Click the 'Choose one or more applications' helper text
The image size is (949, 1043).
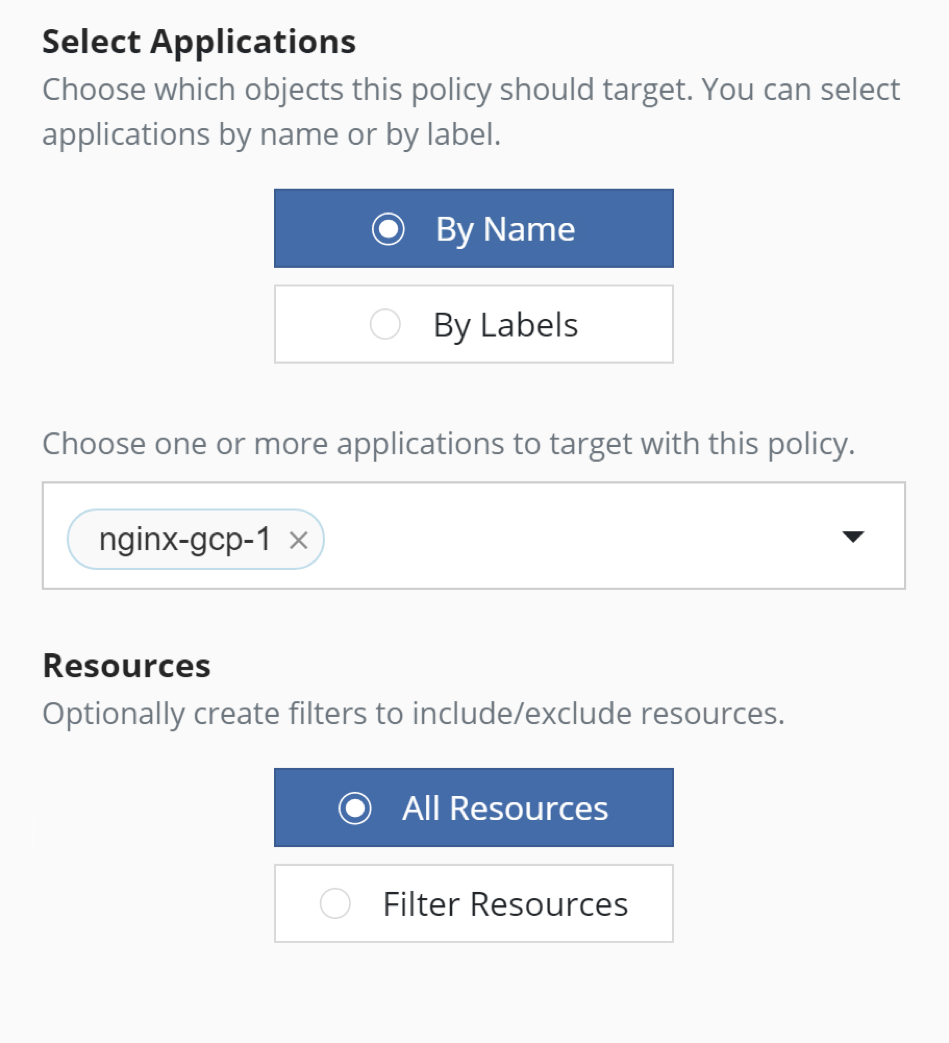448,444
